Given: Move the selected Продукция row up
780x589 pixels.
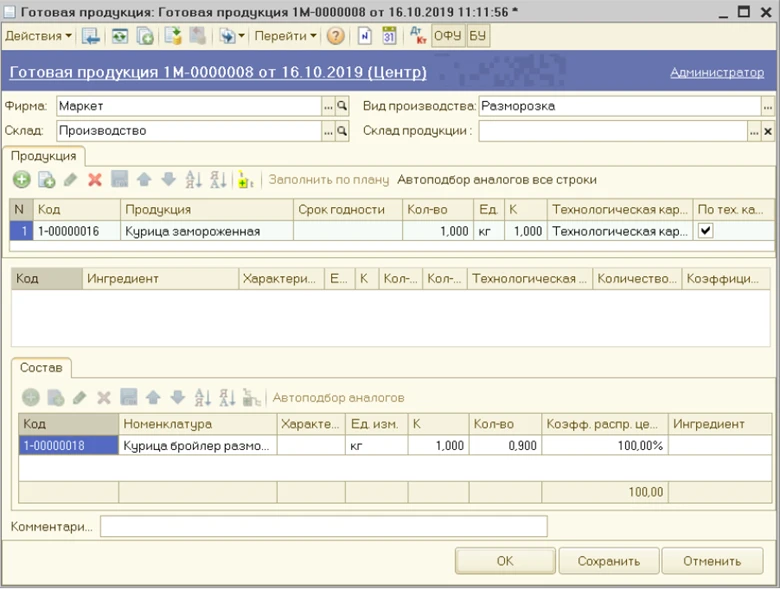Looking at the screenshot, I should tap(144, 180).
